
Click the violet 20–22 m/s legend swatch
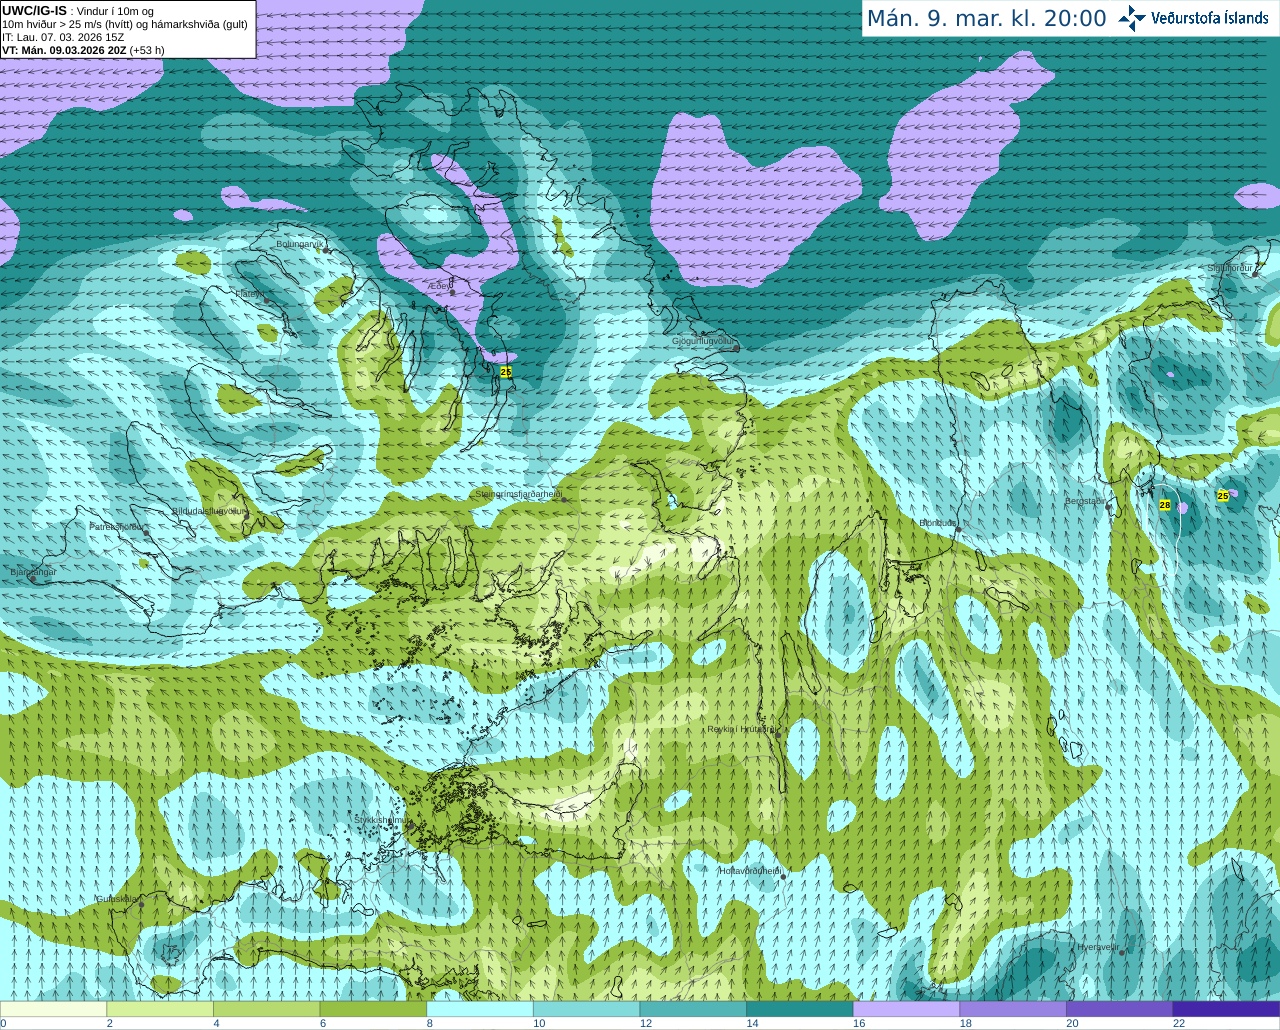[1119, 1008]
